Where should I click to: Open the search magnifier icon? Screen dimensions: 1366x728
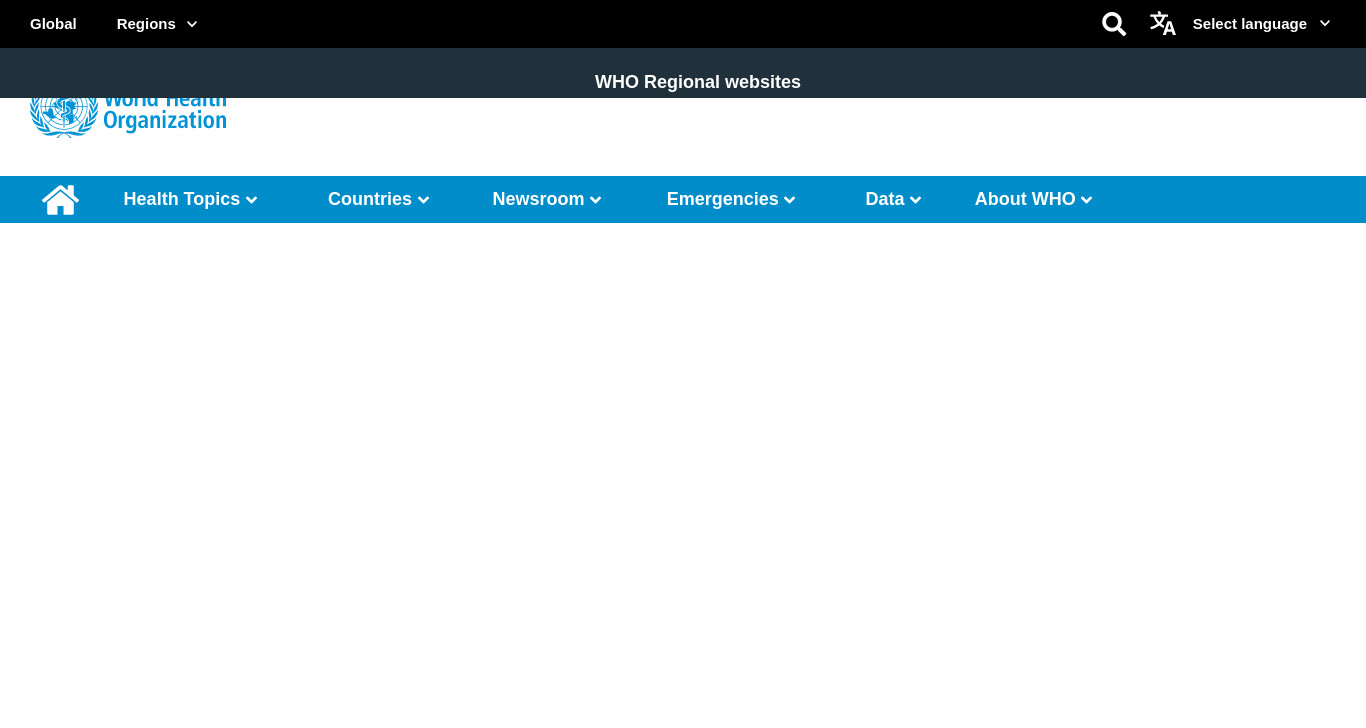tap(1114, 24)
